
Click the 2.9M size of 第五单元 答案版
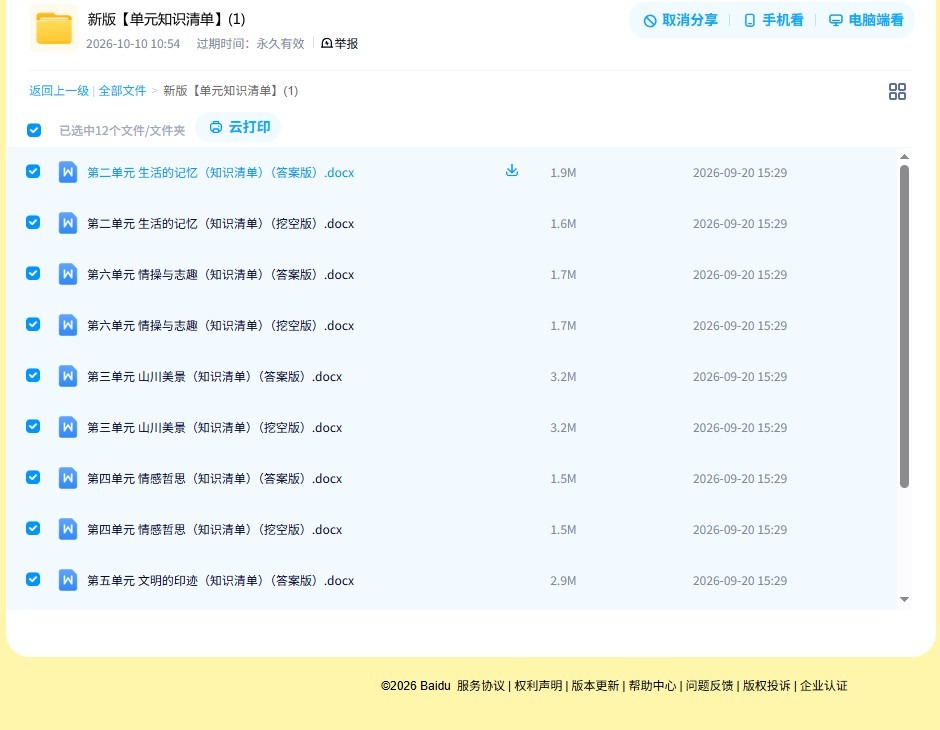(x=563, y=580)
